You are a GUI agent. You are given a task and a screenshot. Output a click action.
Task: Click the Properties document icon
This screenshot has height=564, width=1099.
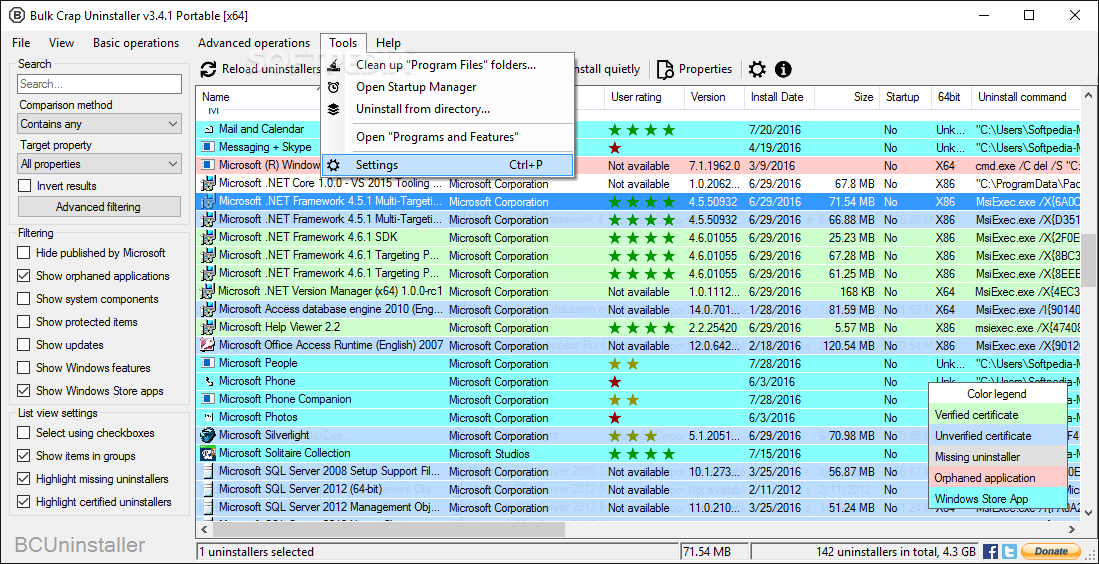pos(666,69)
